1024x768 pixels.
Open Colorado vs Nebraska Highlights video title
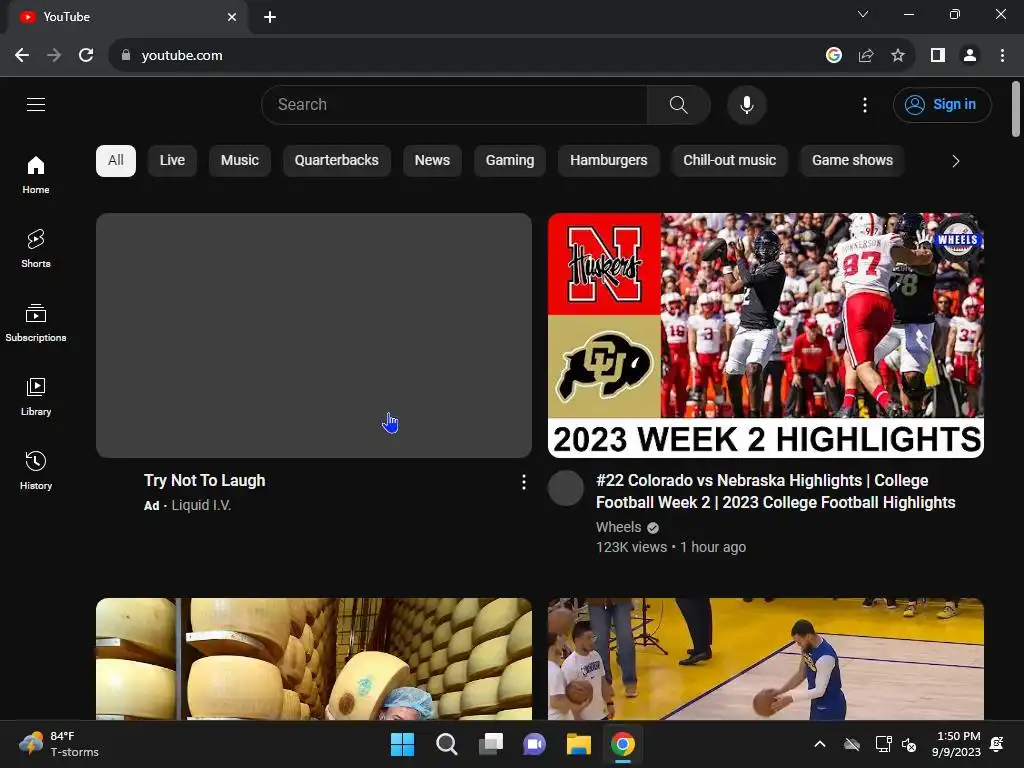pyautogui.click(x=775, y=491)
